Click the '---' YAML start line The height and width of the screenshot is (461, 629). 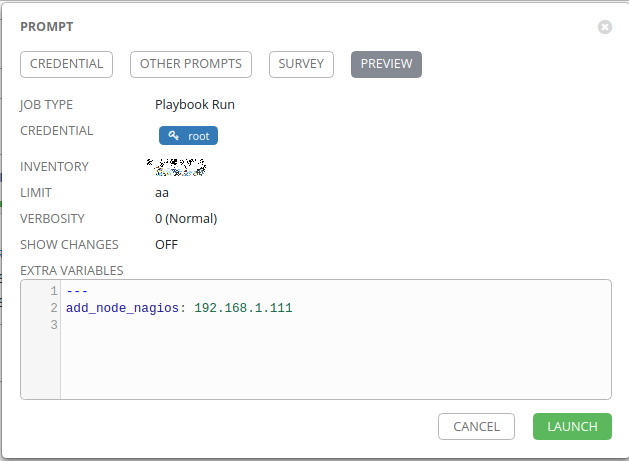(77, 291)
